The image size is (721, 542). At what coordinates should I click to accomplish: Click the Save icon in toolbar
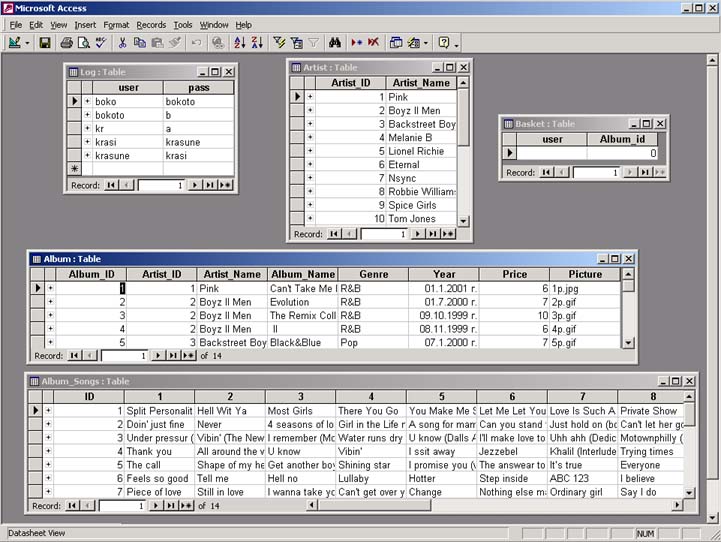pyautogui.click(x=45, y=43)
